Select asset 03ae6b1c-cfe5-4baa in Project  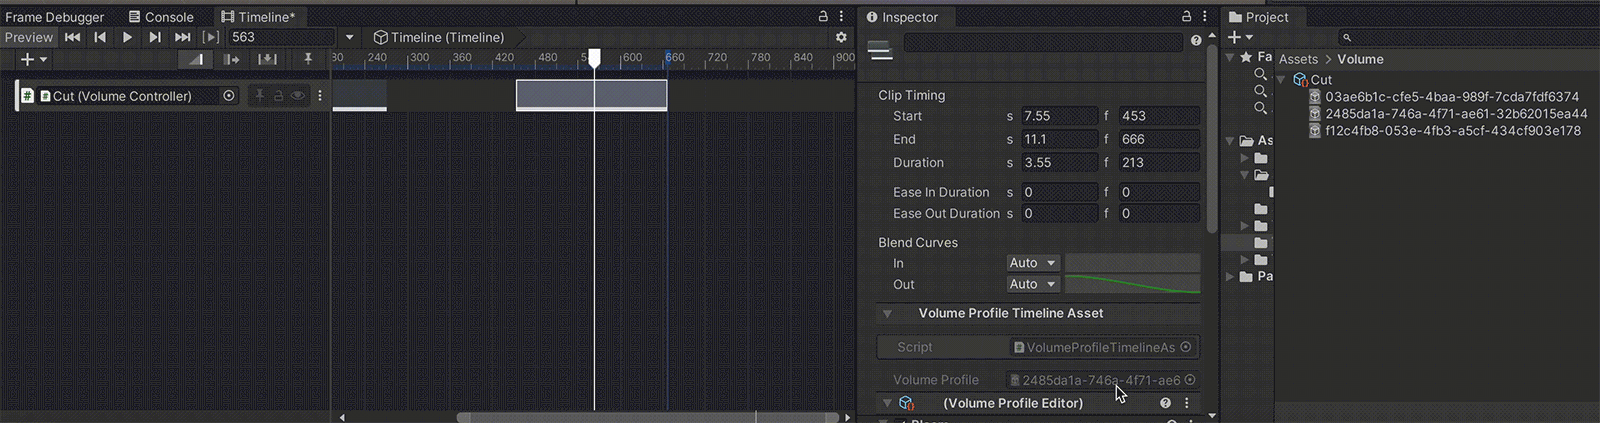pos(1451,97)
